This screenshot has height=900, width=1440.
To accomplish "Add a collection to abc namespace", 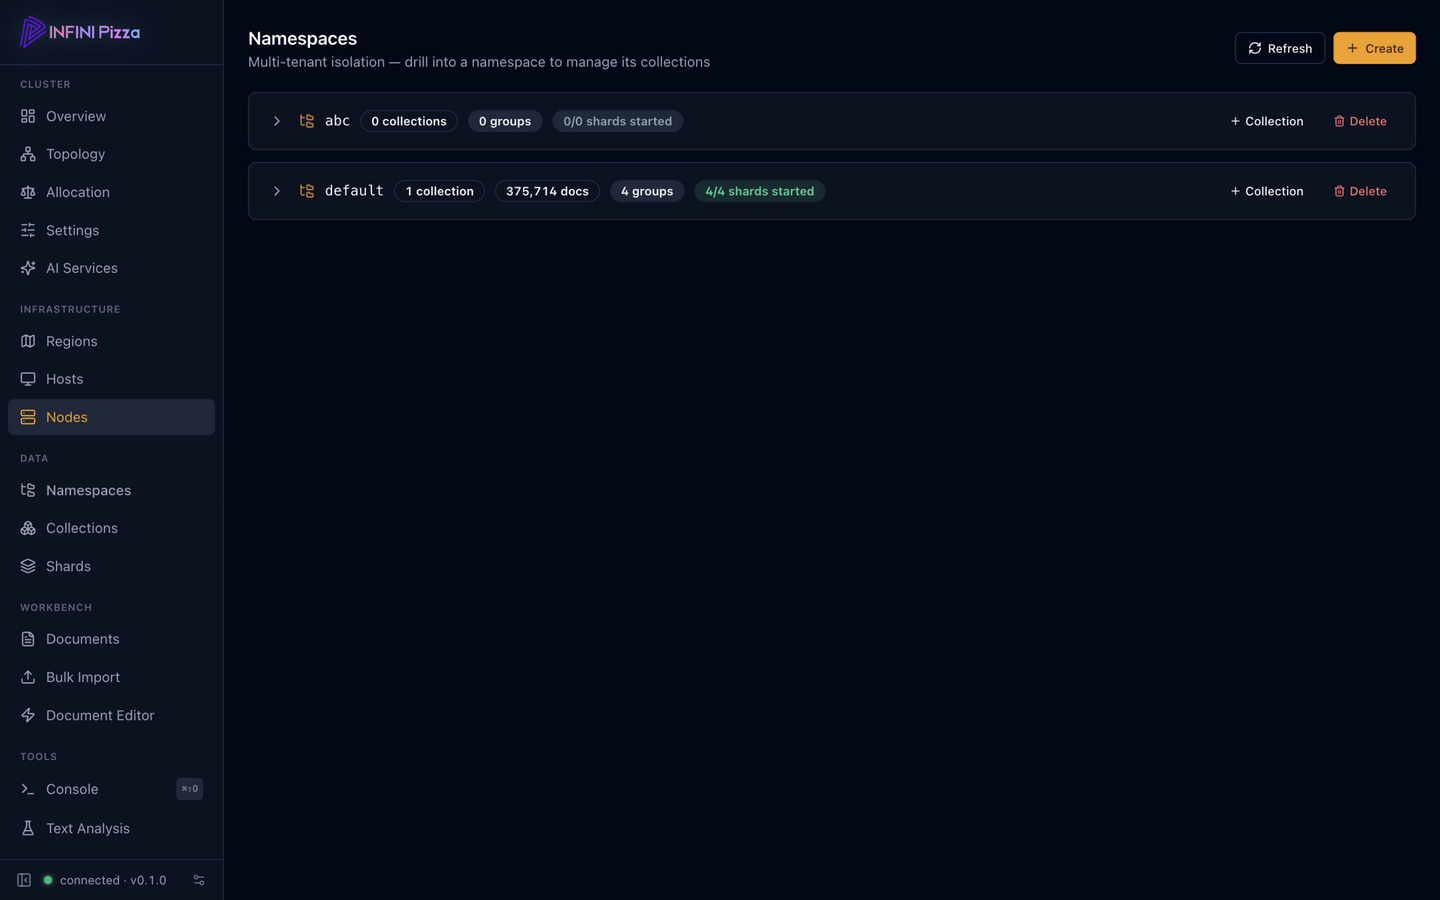I will point(1266,121).
